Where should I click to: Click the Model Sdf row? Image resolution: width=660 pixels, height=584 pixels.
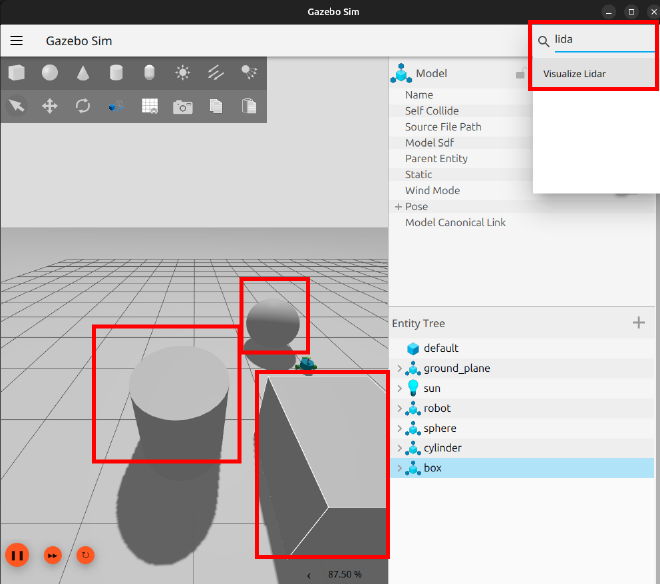[x=461, y=143]
